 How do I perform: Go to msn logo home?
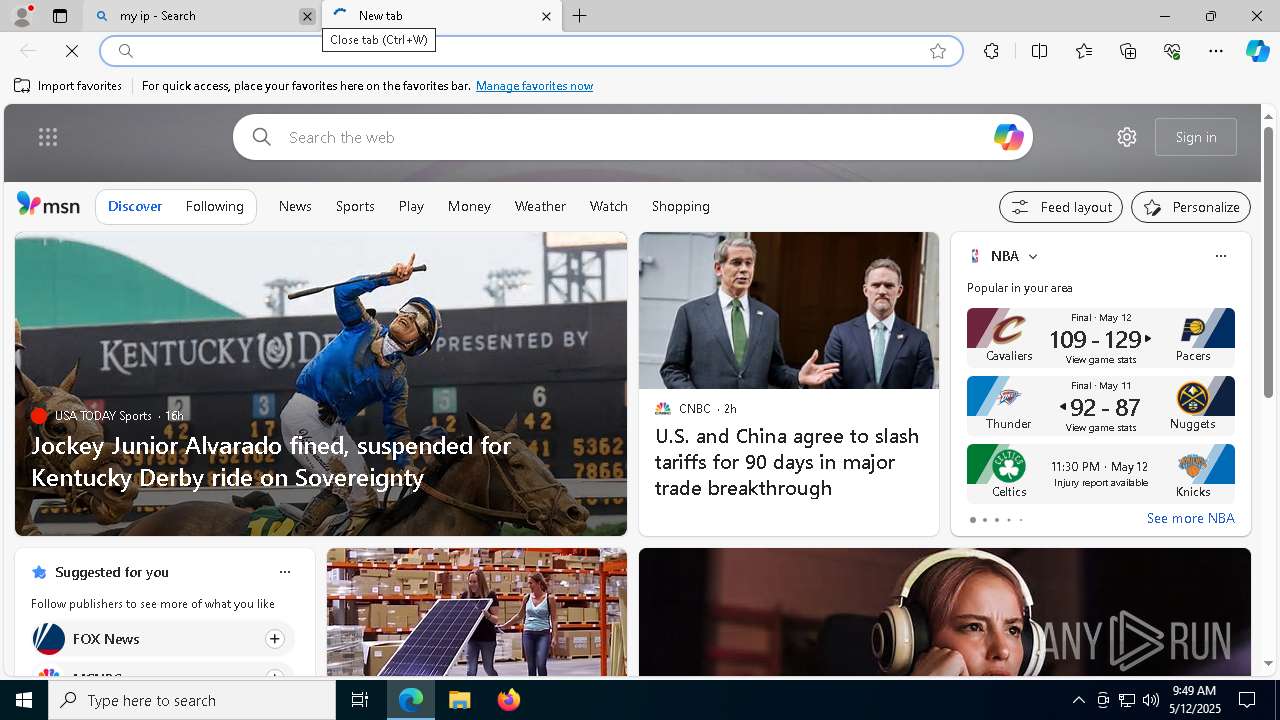(48, 205)
